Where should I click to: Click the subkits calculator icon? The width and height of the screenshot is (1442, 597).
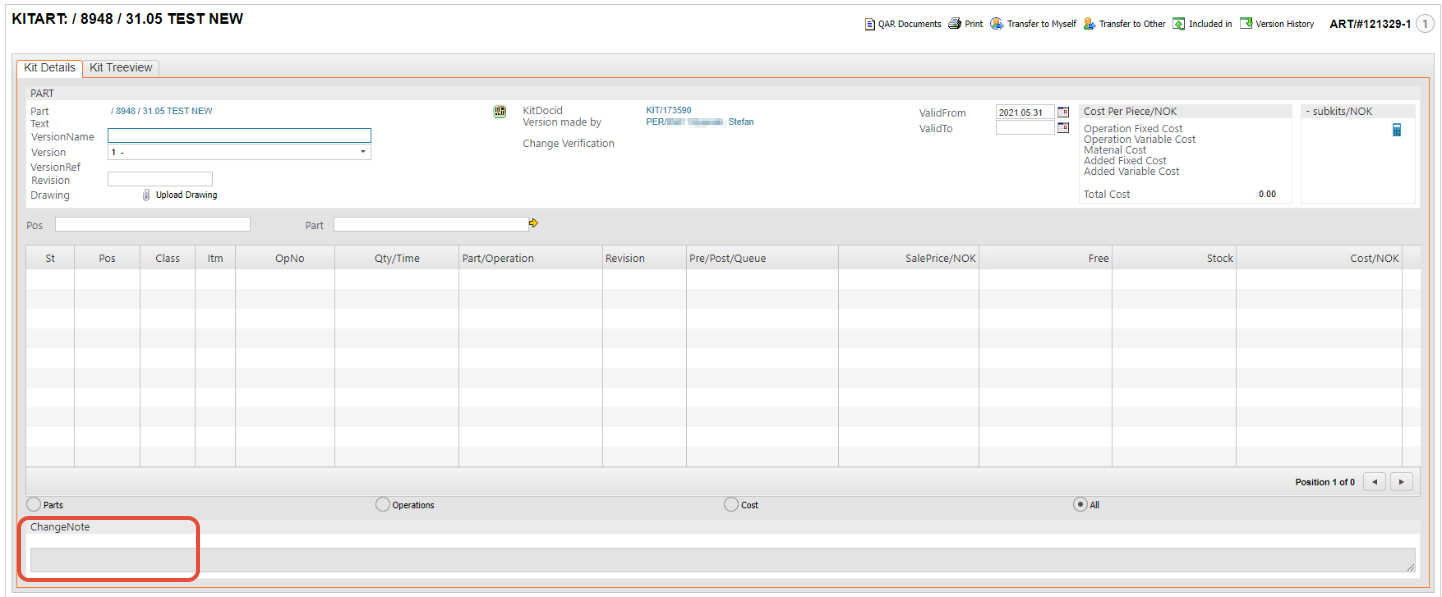coord(1397,130)
